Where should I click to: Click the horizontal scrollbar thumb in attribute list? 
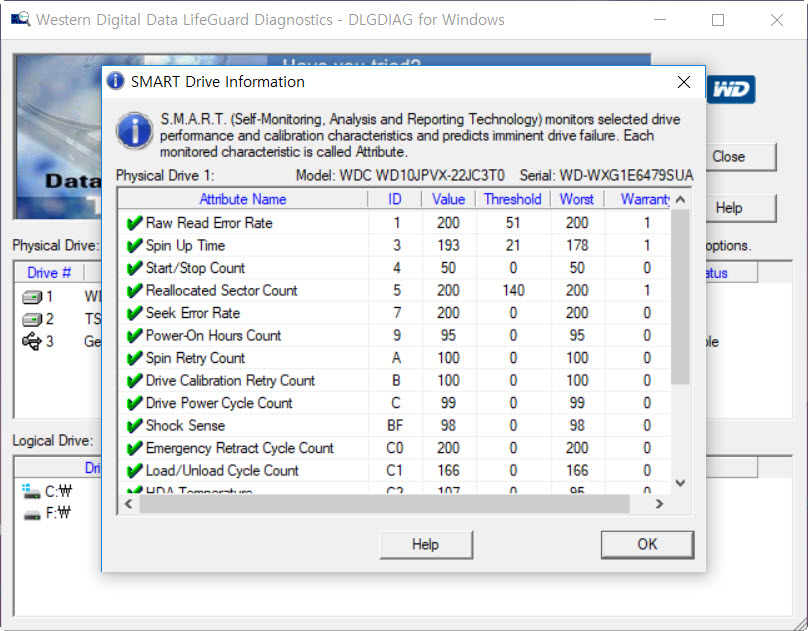[x=384, y=504]
